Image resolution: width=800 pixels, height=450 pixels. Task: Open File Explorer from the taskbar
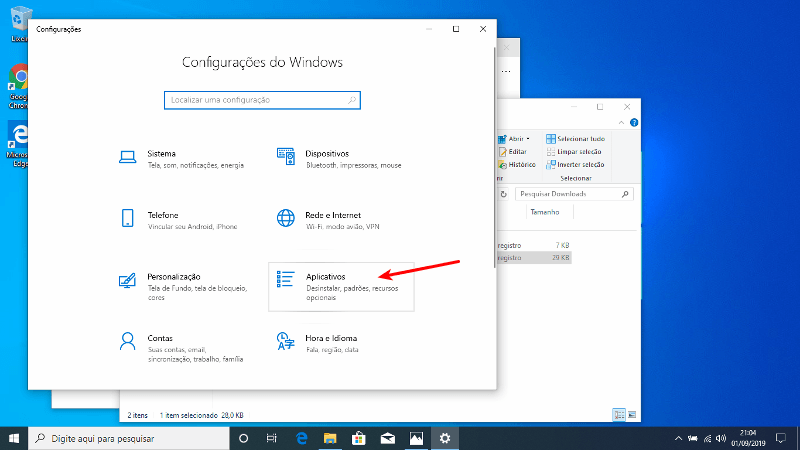point(330,438)
